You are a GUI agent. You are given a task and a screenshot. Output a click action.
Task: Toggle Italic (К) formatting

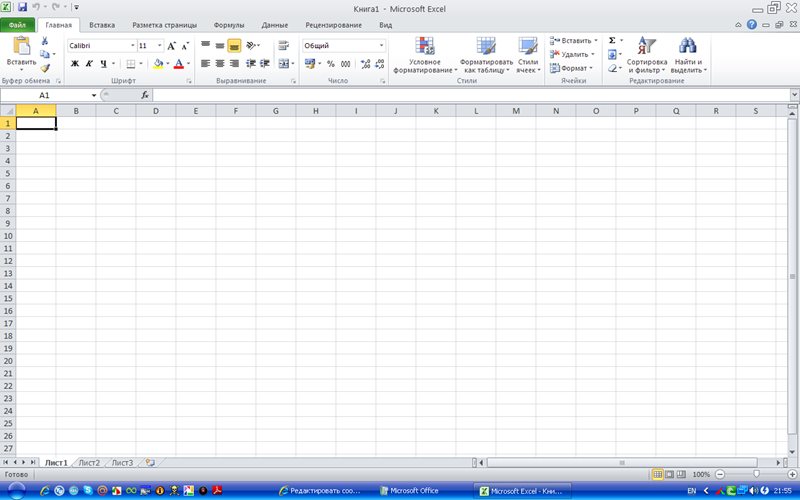[x=89, y=64]
